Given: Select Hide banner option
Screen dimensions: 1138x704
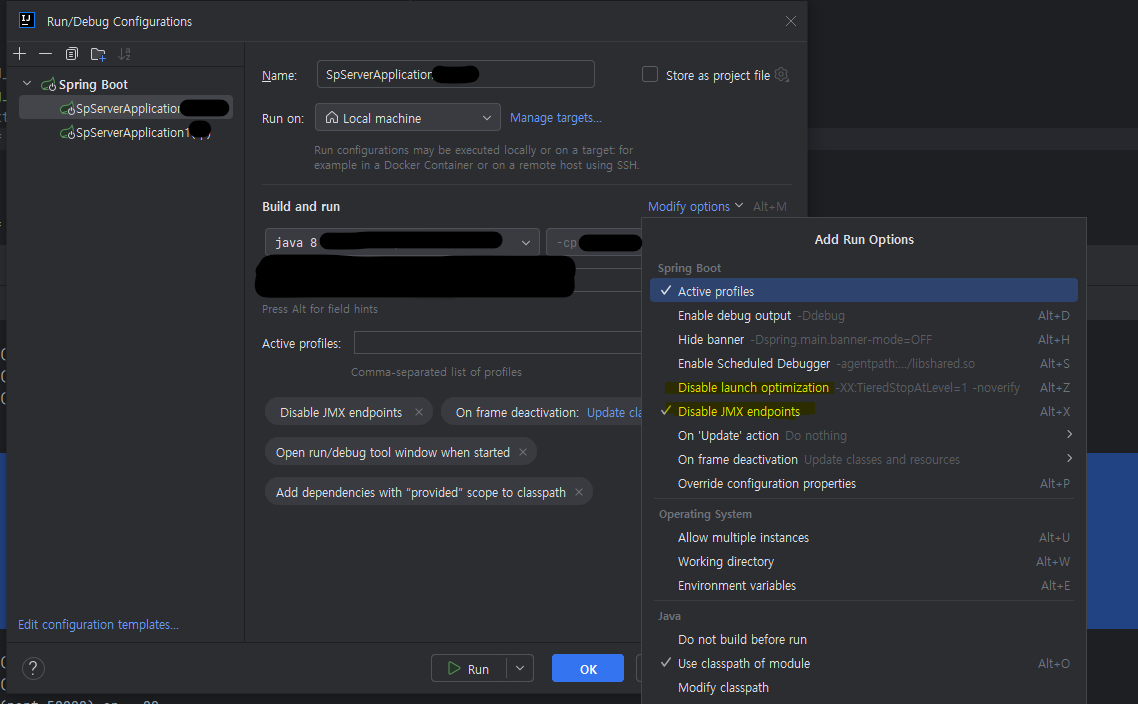Looking at the screenshot, I should click(x=864, y=340).
